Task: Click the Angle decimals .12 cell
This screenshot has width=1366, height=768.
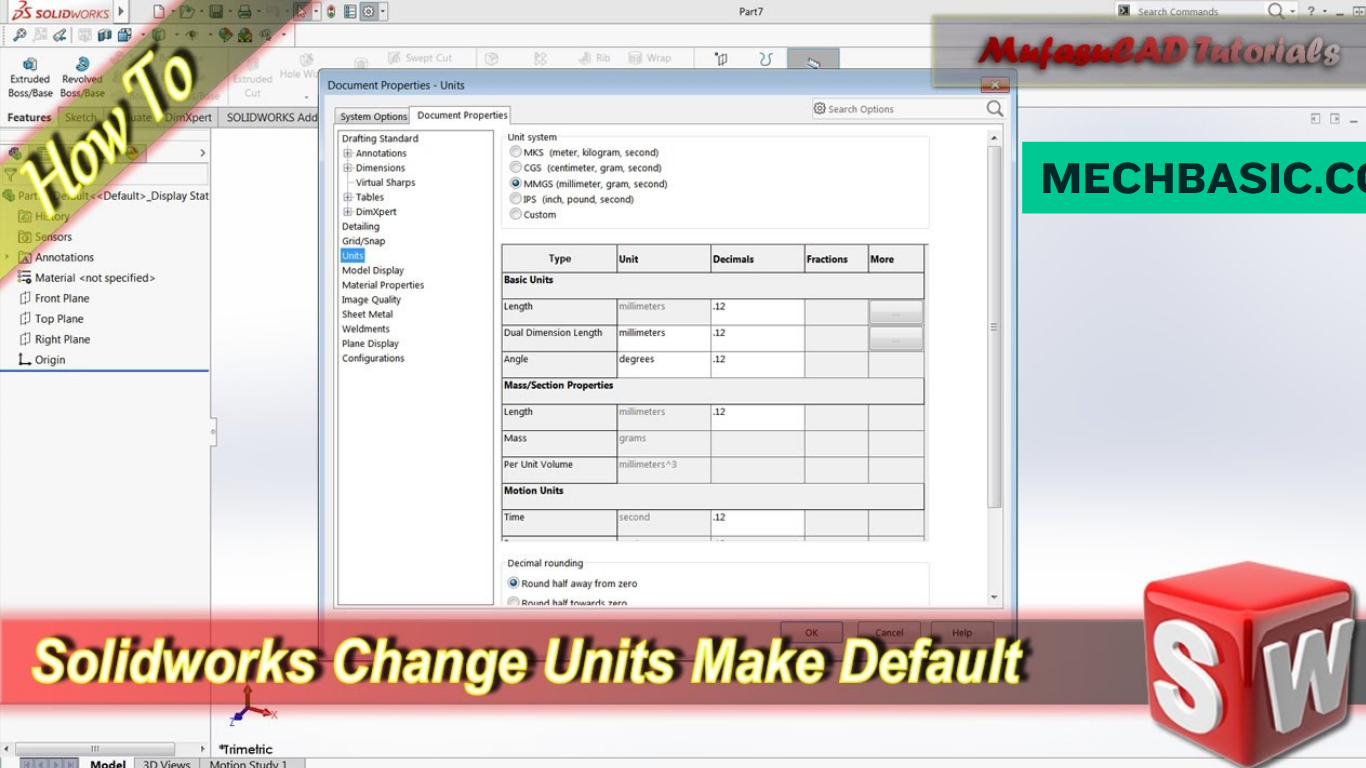Action: click(757, 364)
